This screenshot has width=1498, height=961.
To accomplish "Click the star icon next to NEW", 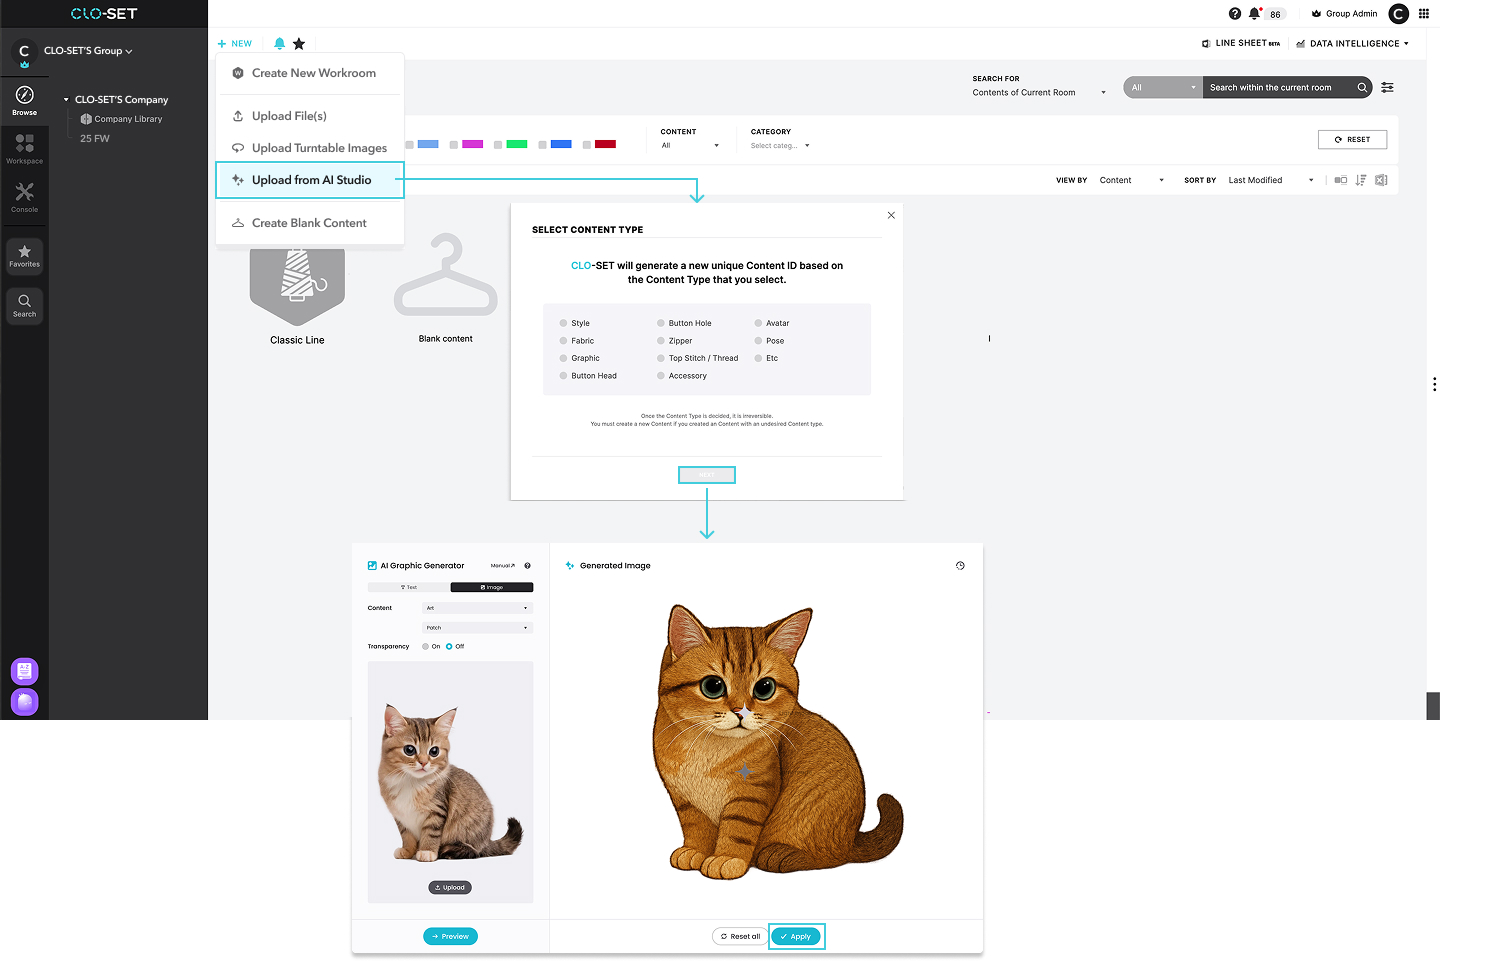I will [298, 43].
